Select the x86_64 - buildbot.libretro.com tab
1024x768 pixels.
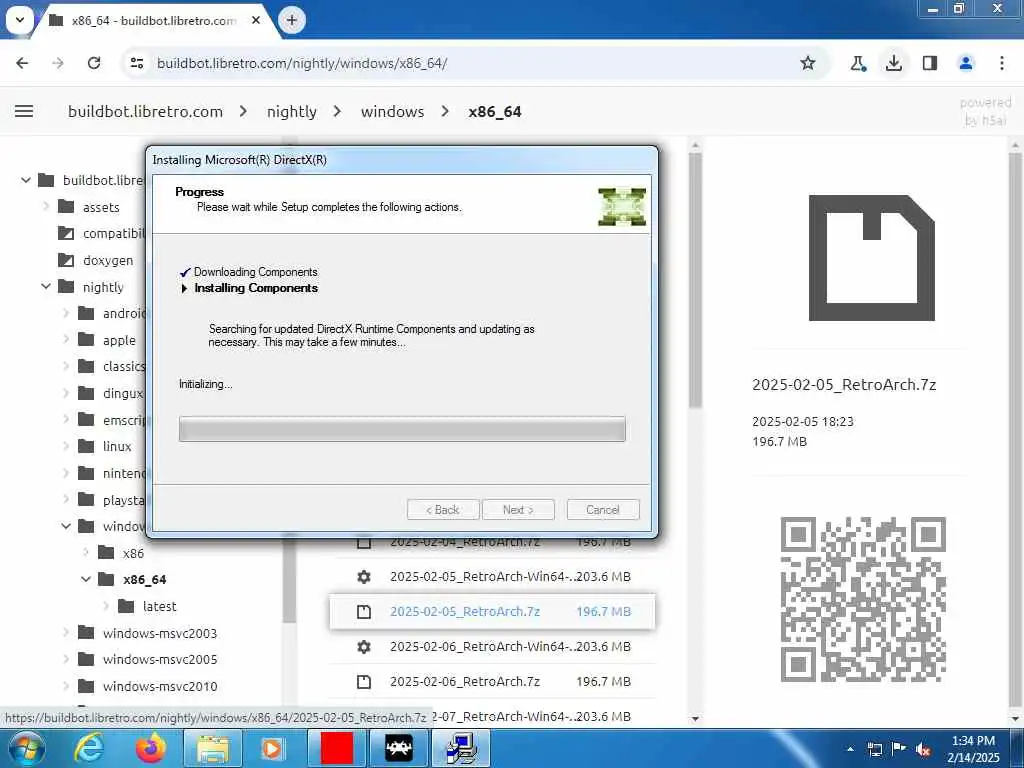[x=154, y=20]
